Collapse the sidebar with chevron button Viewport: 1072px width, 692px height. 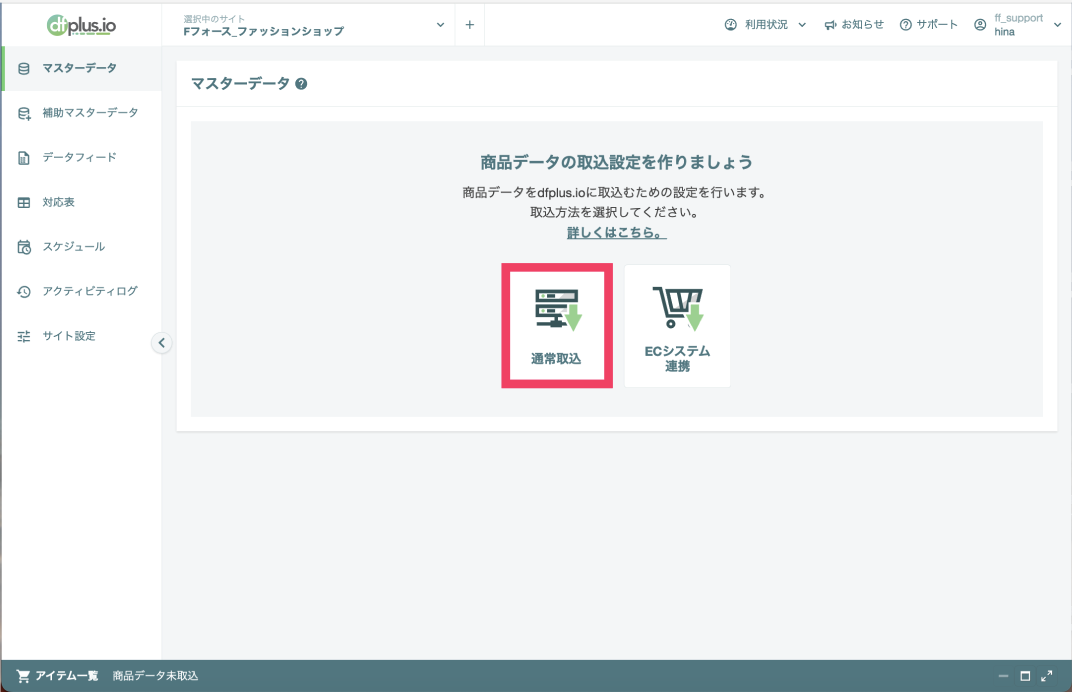click(x=161, y=343)
